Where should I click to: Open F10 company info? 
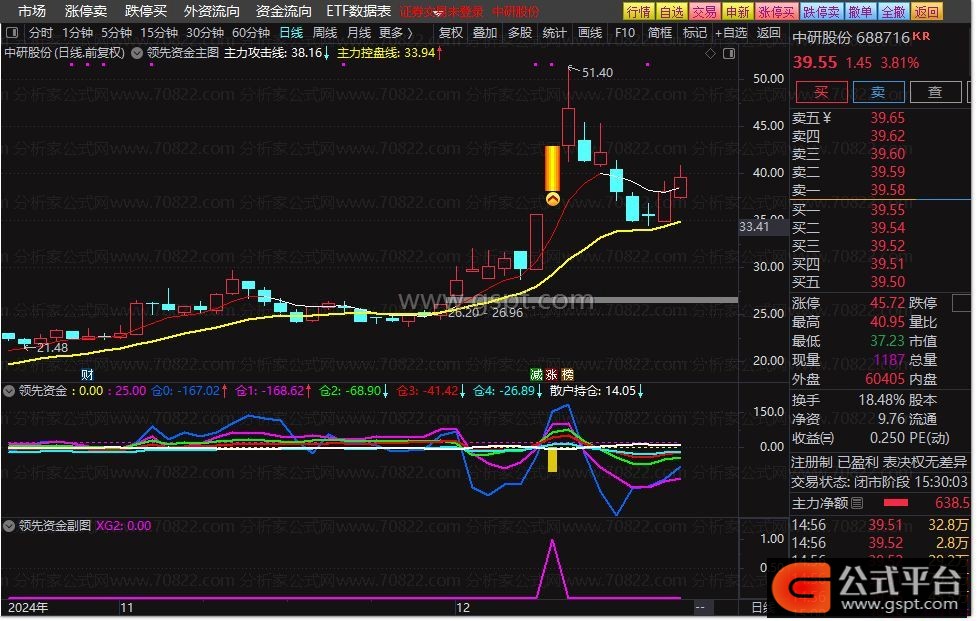pyautogui.click(x=625, y=32)
